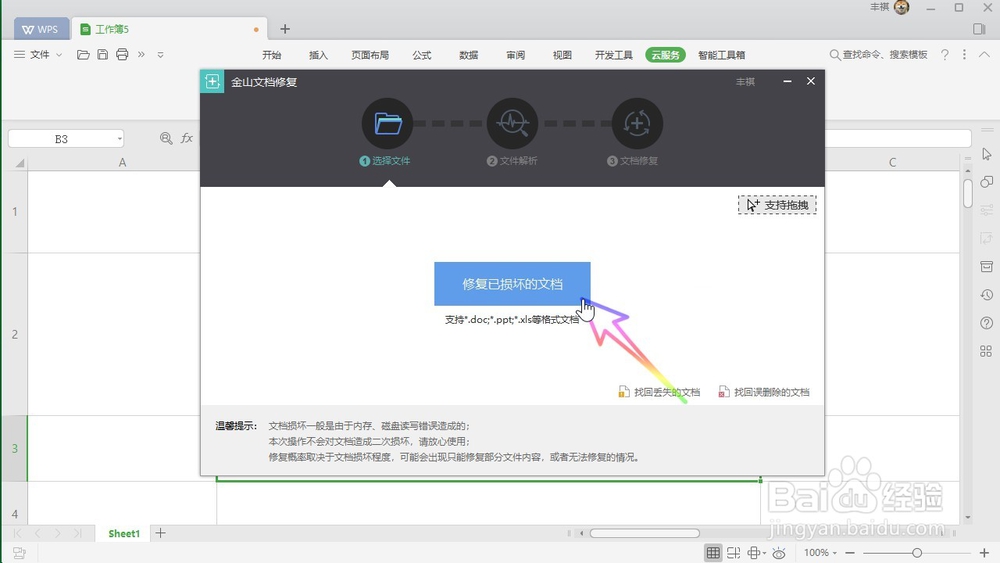Click the 支持拖拽 drag area

pos(777,205)
